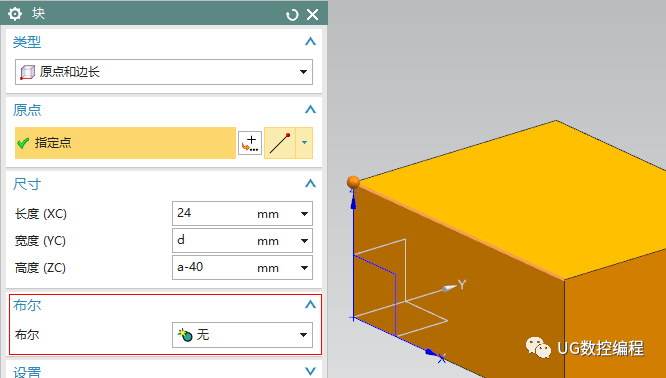
Task: Collapse the 原点 section
Action: pyautogui.click(x=310, y=110)
